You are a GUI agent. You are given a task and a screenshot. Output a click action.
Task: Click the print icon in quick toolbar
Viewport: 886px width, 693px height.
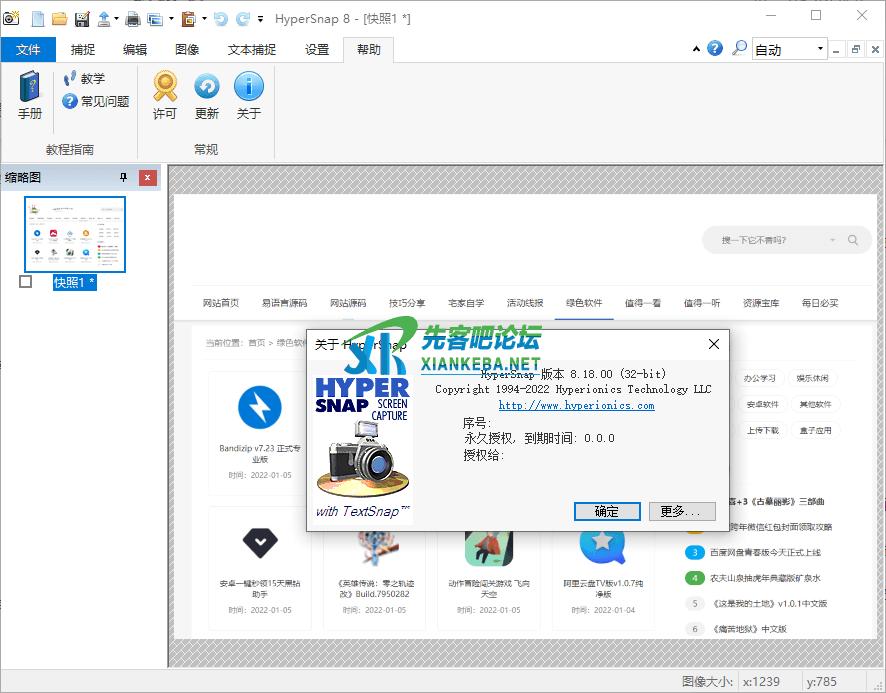pos(132,18)
